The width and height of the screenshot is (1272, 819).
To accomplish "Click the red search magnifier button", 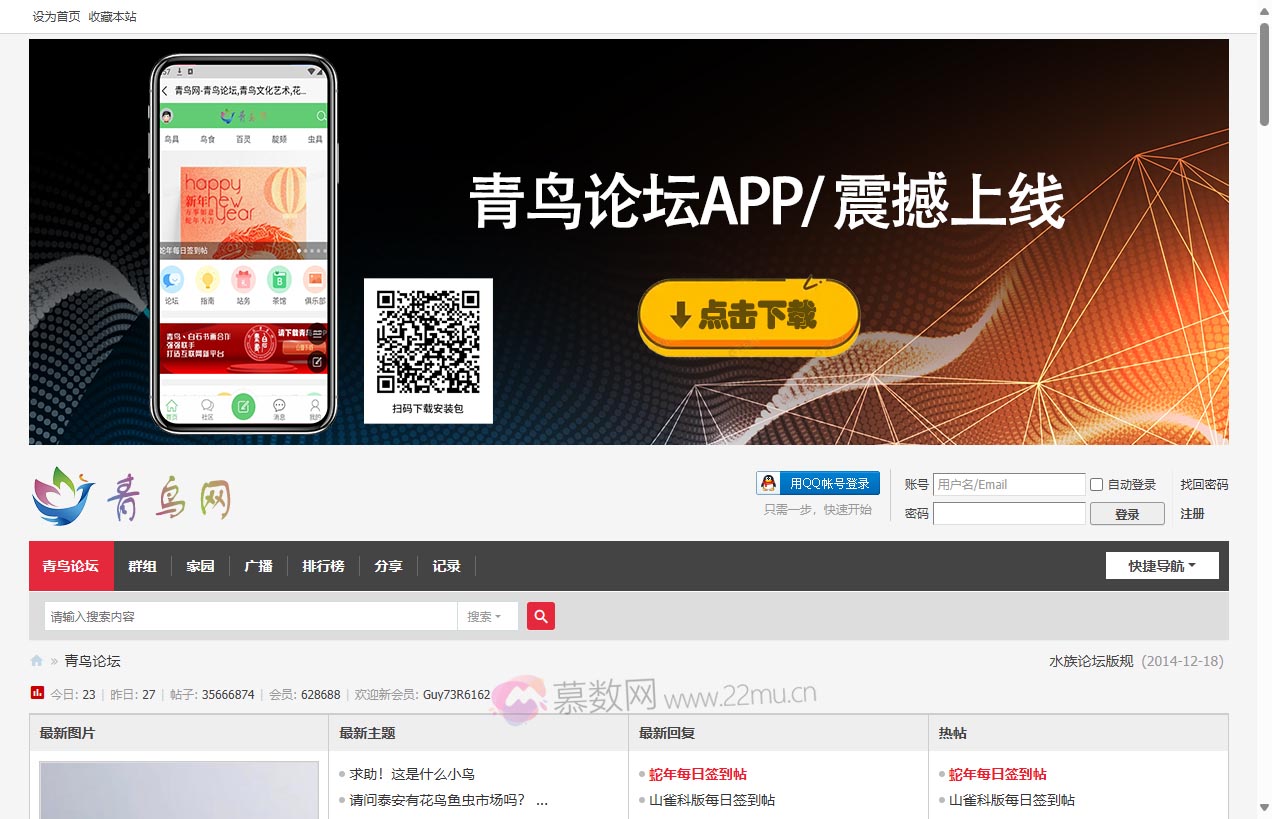I will click(541, 616).
